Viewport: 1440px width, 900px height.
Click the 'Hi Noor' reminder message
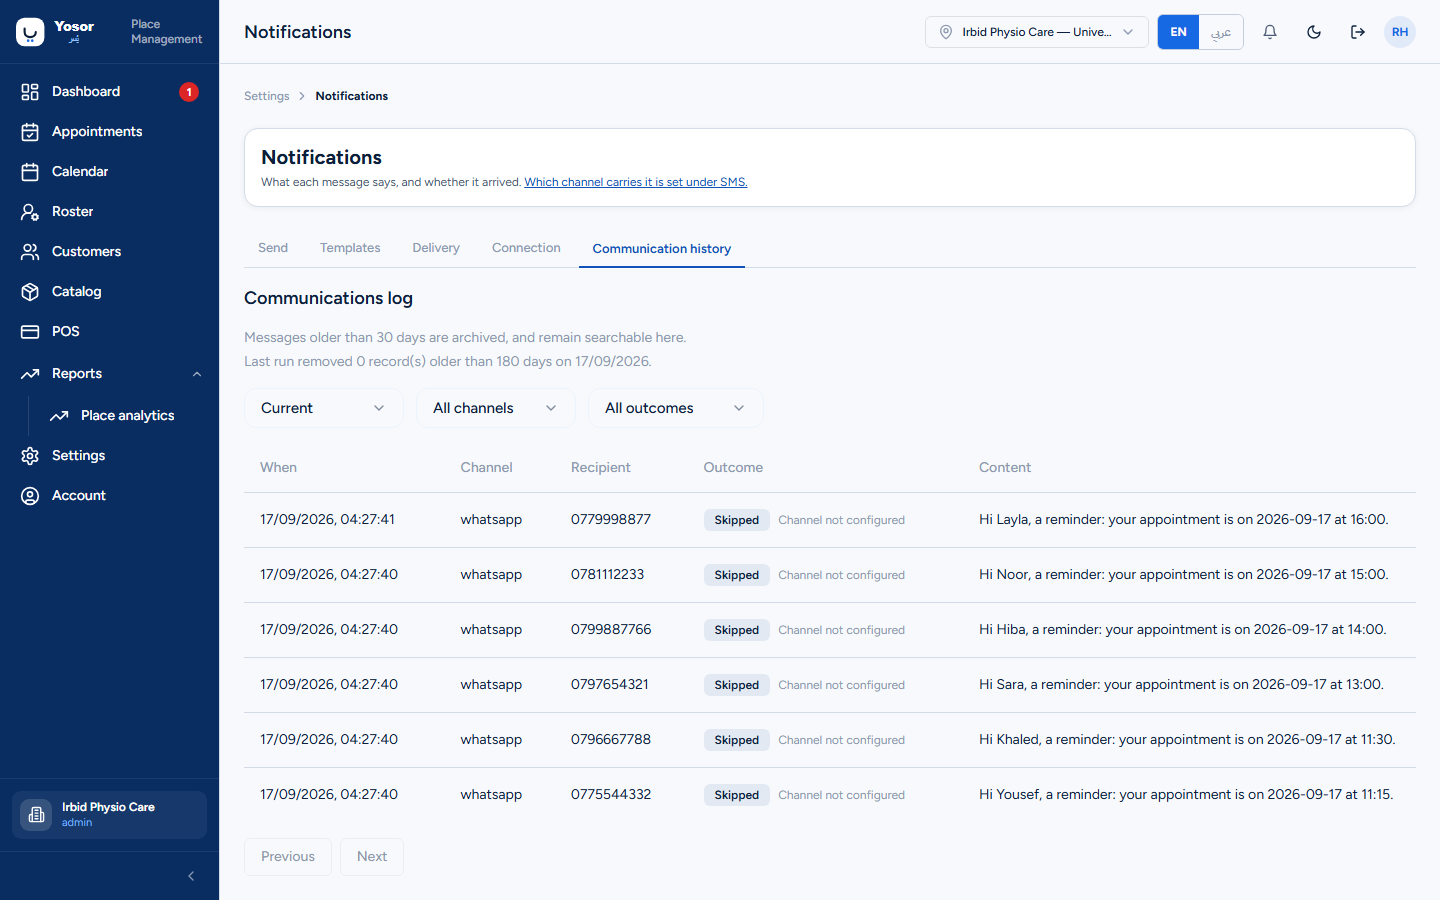click(x=1184, y=575)
